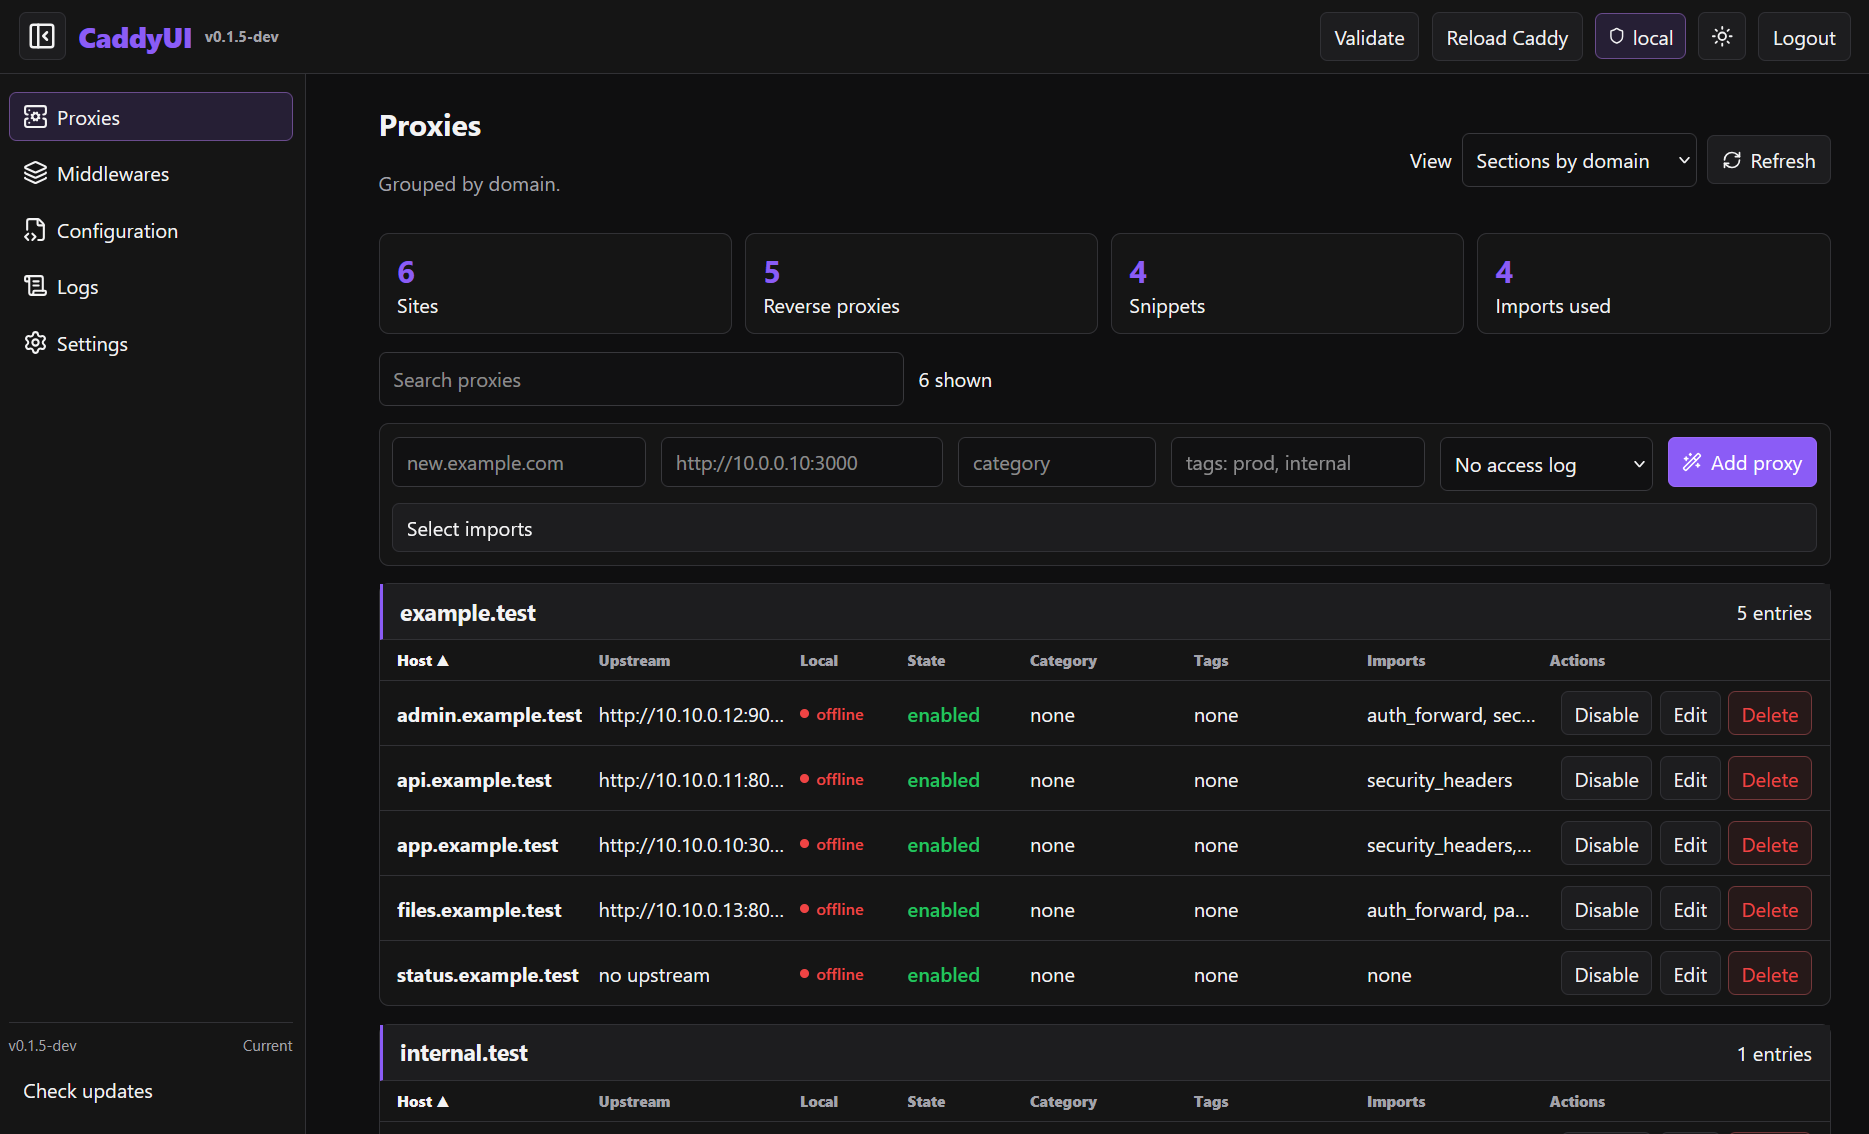Click the 5 entries count label

click(1774, 612)
